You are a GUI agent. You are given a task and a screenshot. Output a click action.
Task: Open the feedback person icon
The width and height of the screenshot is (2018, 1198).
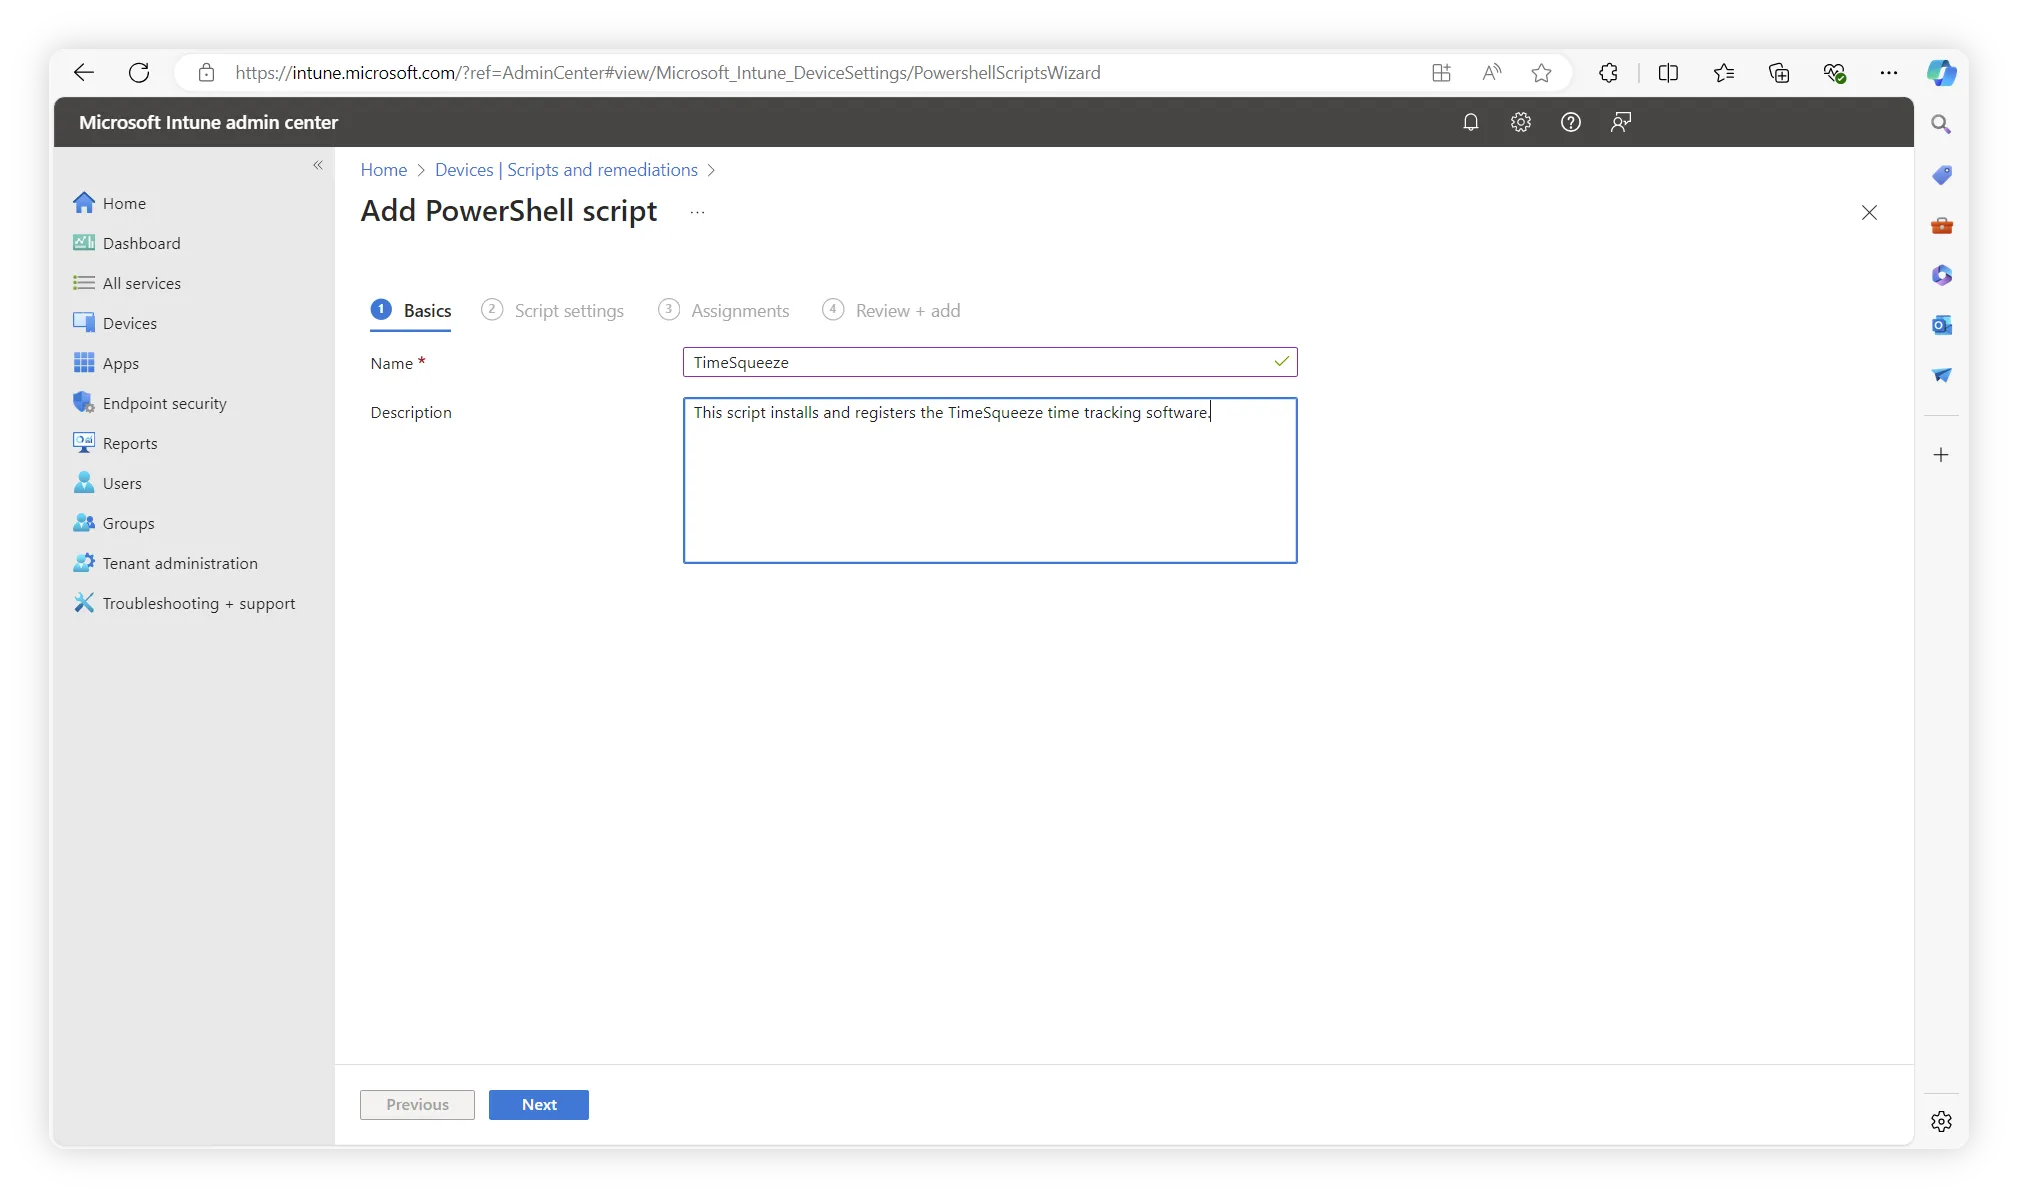(1620, 122)
